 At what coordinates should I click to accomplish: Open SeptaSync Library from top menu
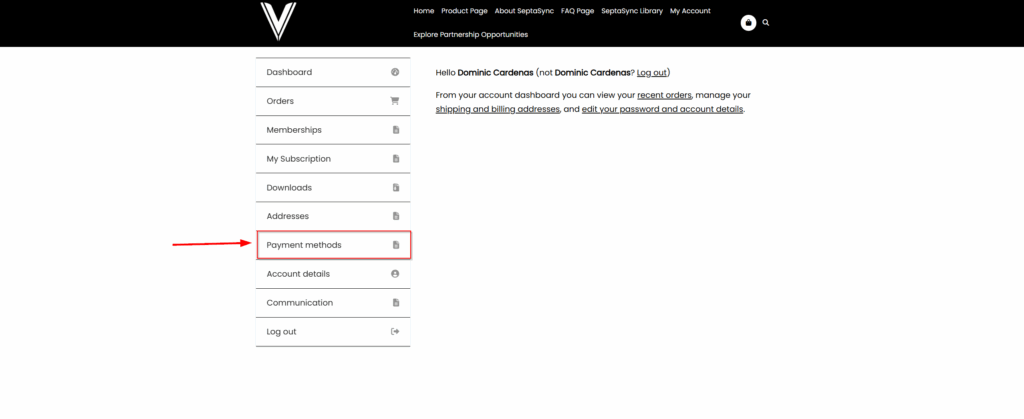(631, 11)
